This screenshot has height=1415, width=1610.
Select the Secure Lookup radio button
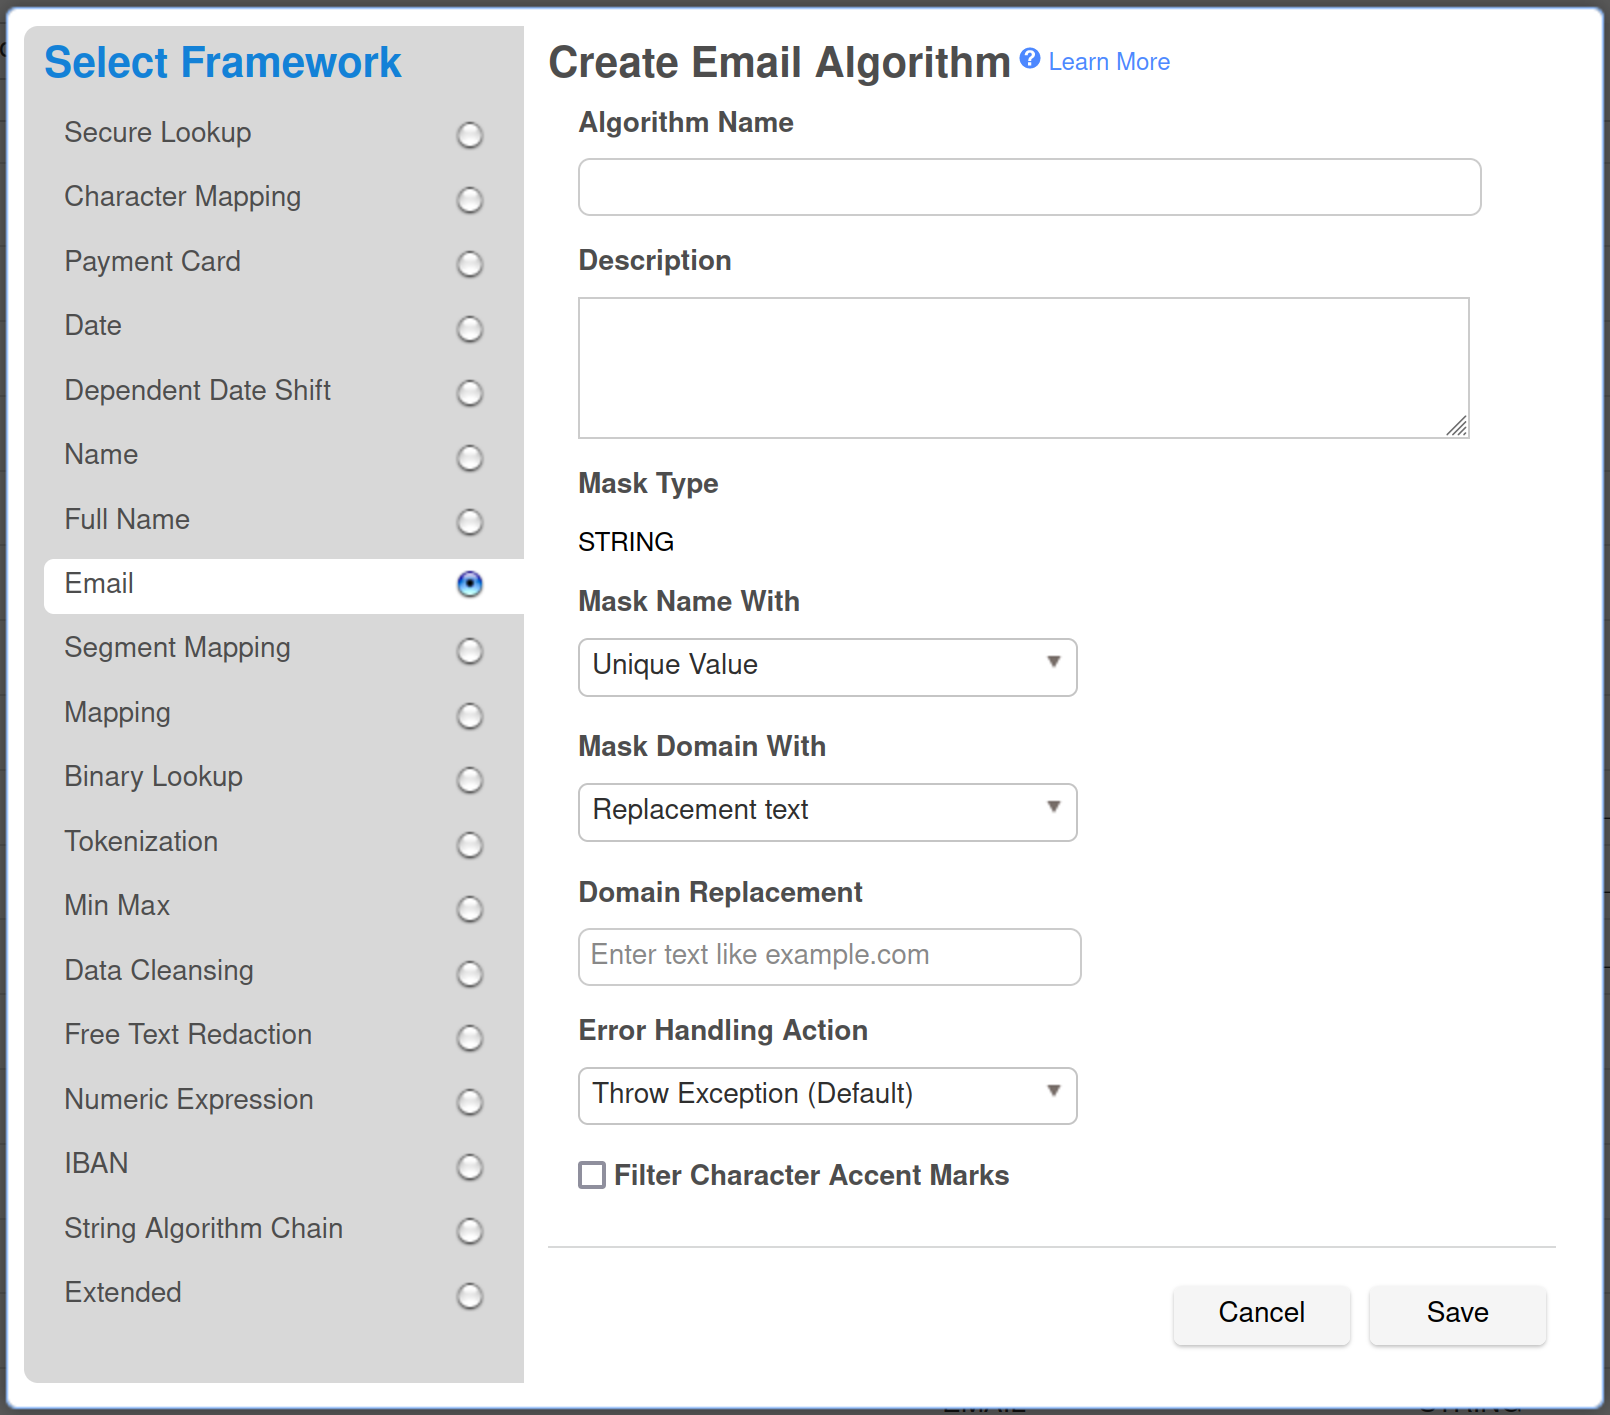(x=469, y=135)
